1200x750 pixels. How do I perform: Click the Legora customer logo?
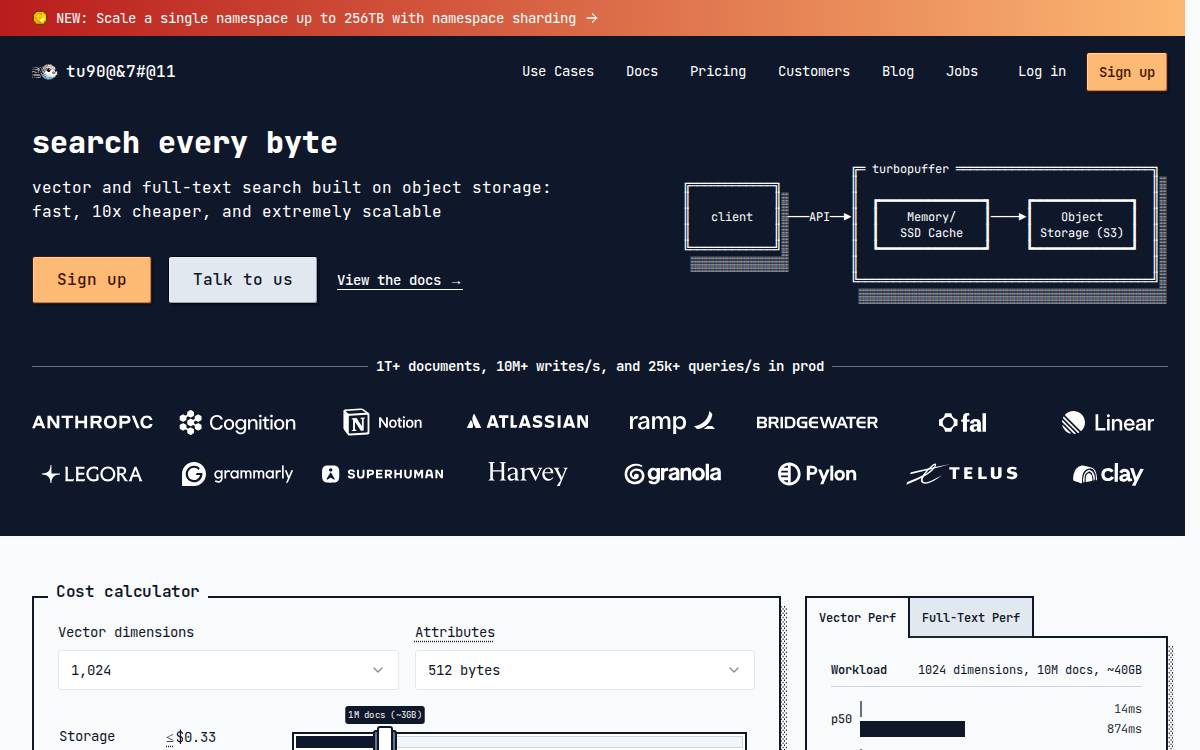(x=92, y=474)
